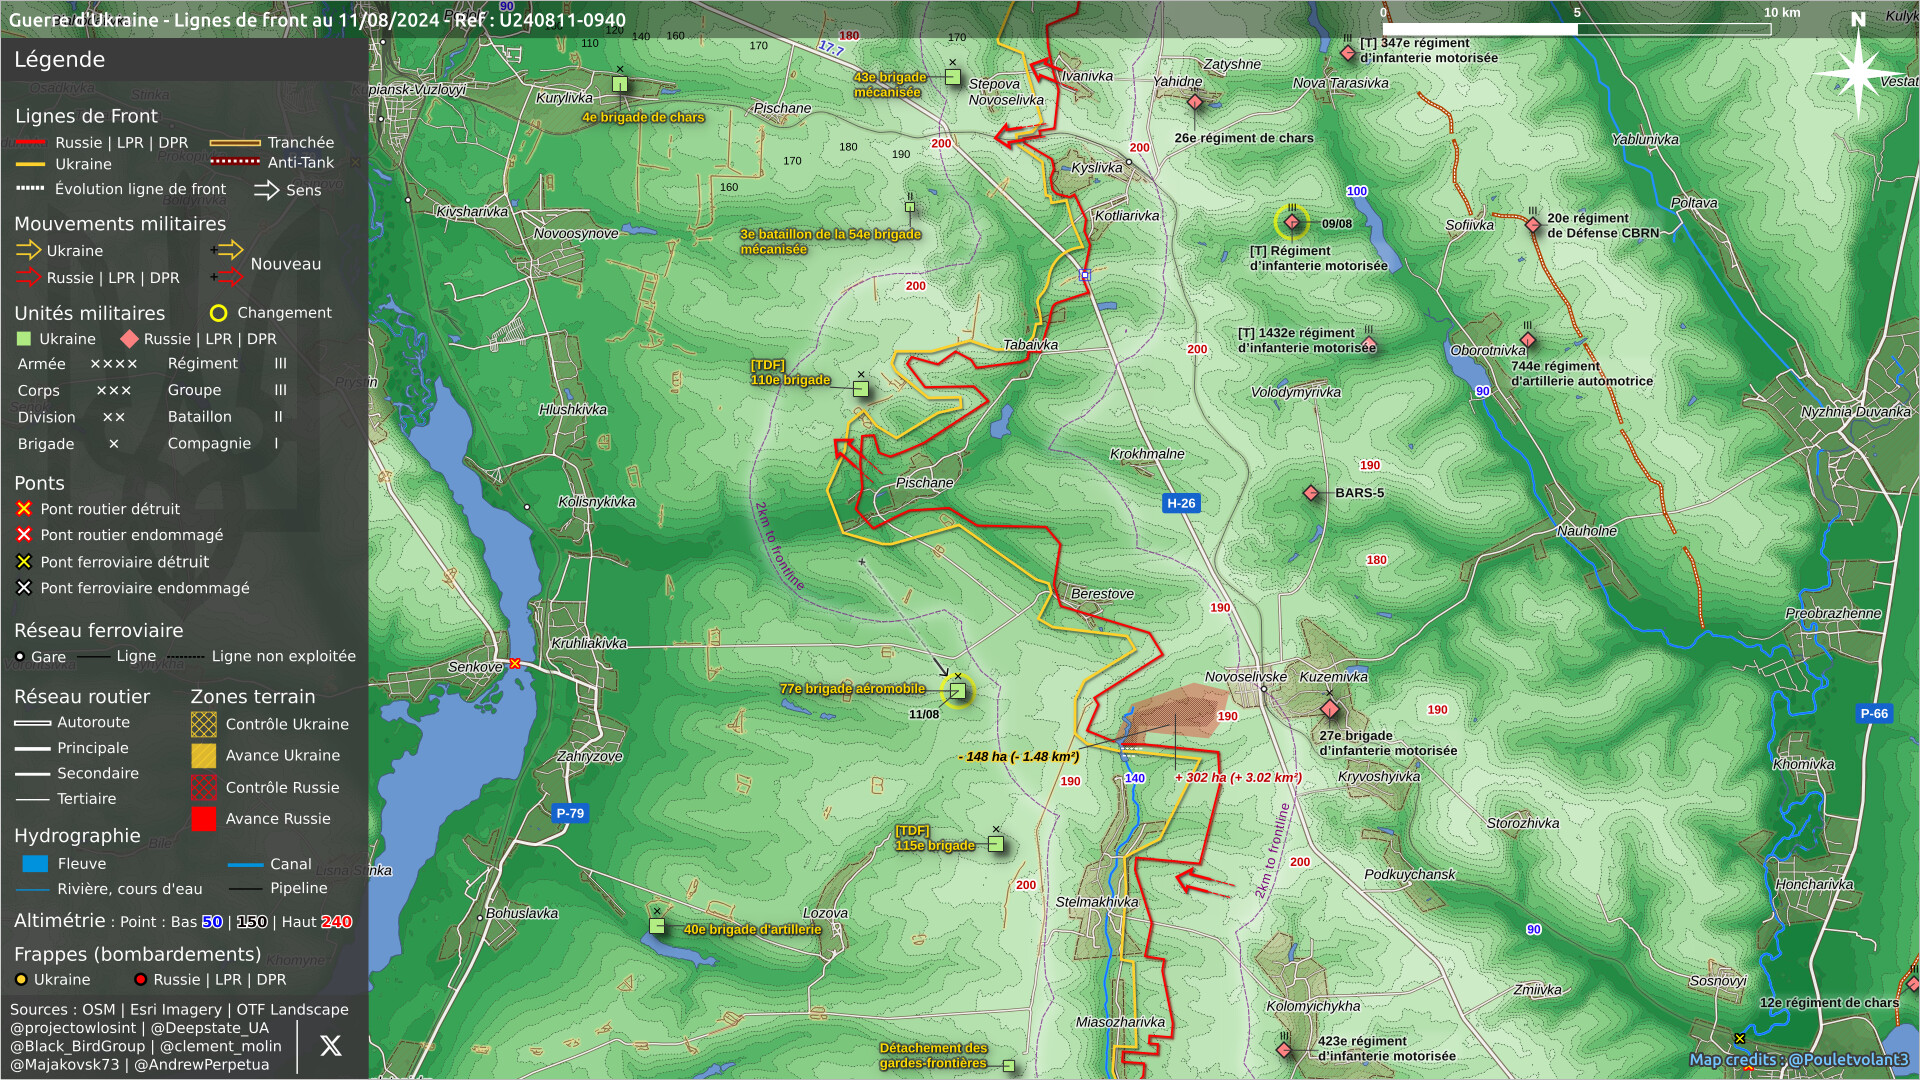The height and width of the screenshot is (1080, 1920).
Task: Click the Berestove village label
Action: 1102,594
